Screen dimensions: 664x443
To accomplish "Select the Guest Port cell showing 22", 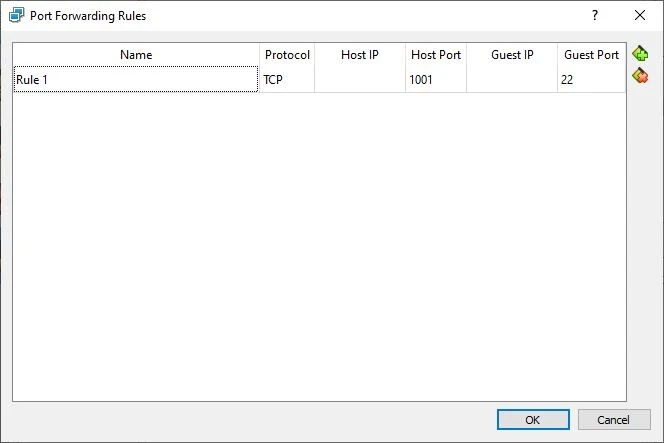I will 591,80.
